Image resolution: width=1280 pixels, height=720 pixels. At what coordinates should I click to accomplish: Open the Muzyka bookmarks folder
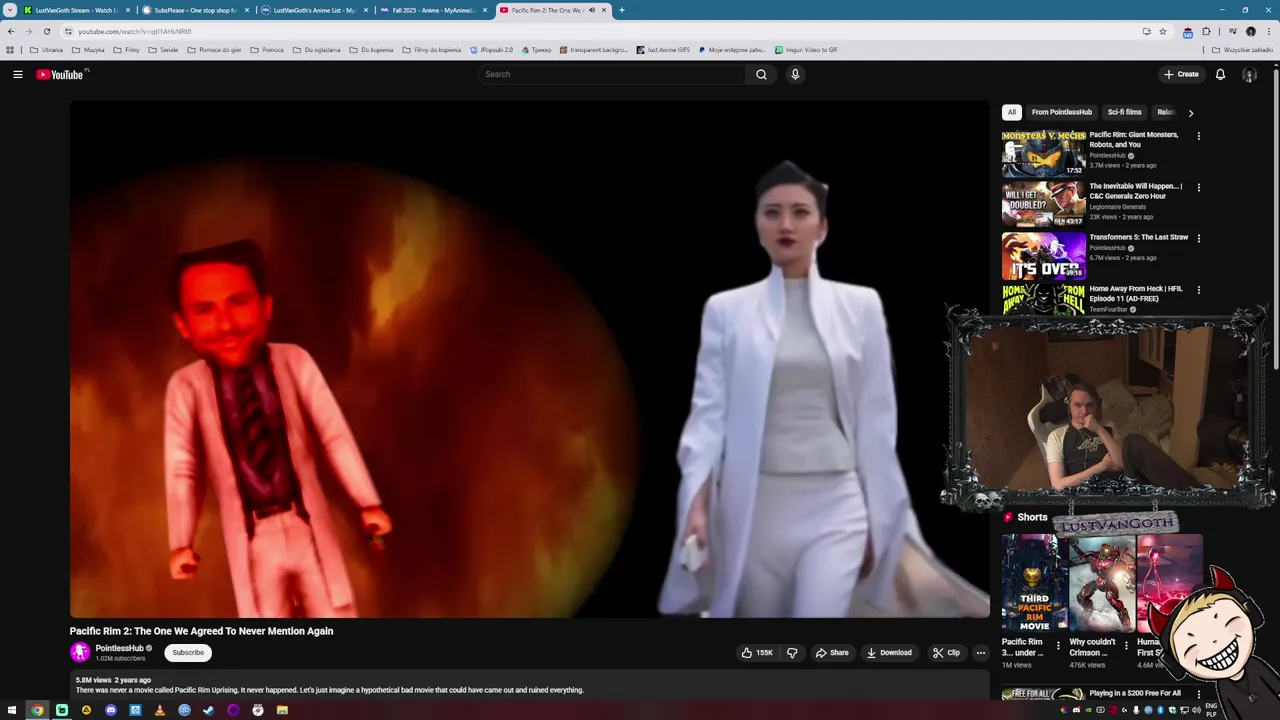(89, 49)
